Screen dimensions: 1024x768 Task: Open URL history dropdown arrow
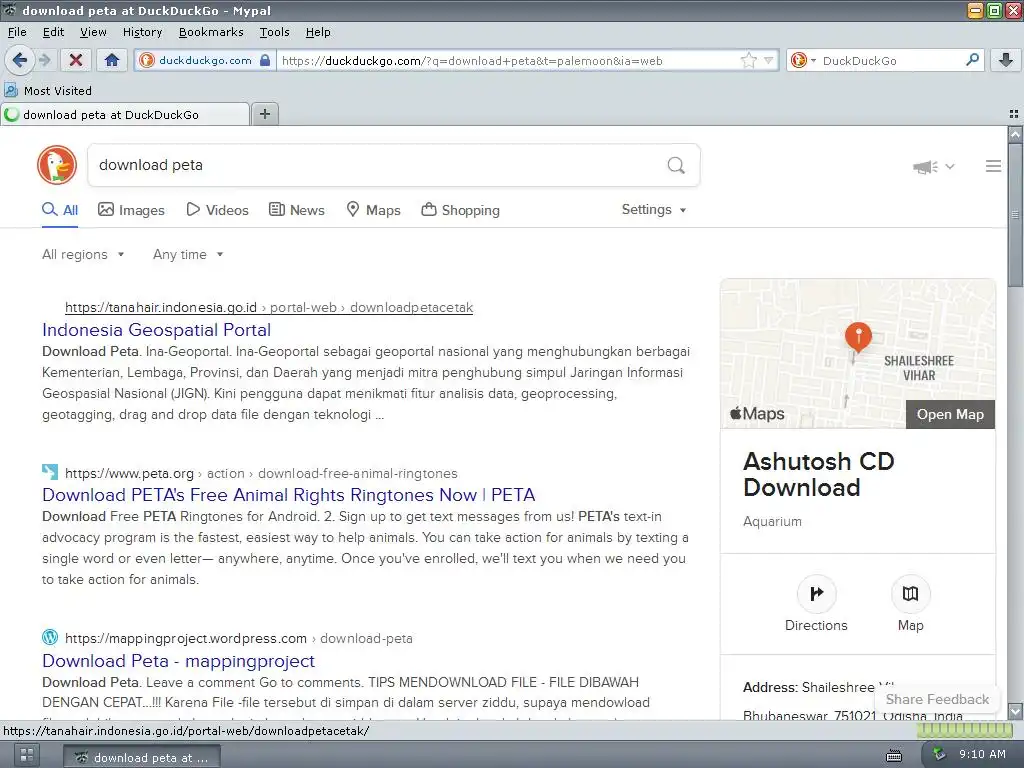click(769, 60)
